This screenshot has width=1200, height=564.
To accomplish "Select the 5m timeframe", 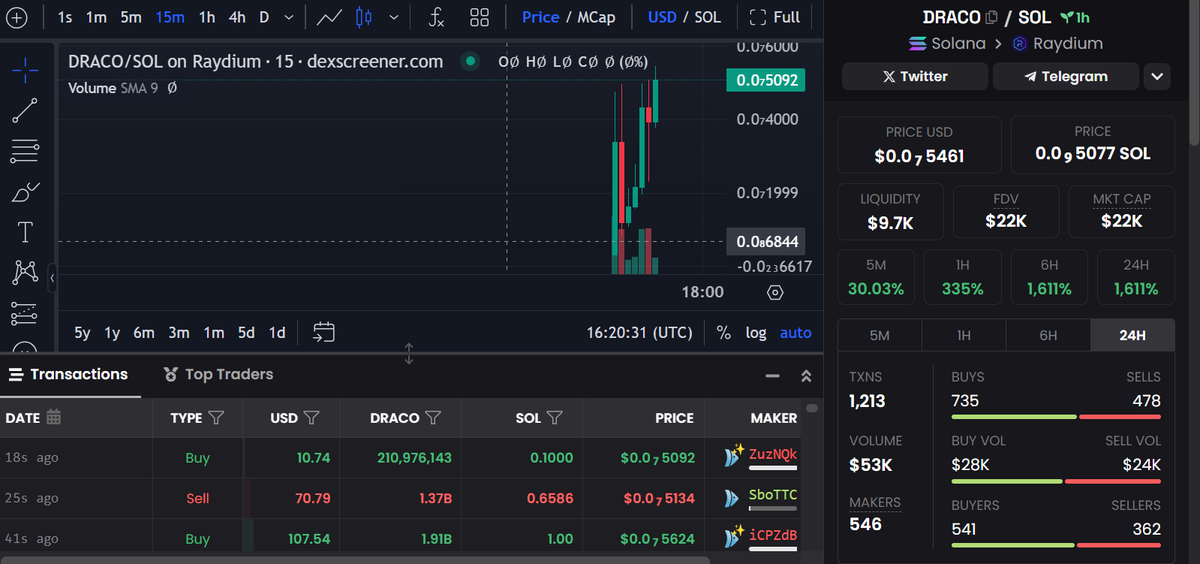I will coord(131,17).
